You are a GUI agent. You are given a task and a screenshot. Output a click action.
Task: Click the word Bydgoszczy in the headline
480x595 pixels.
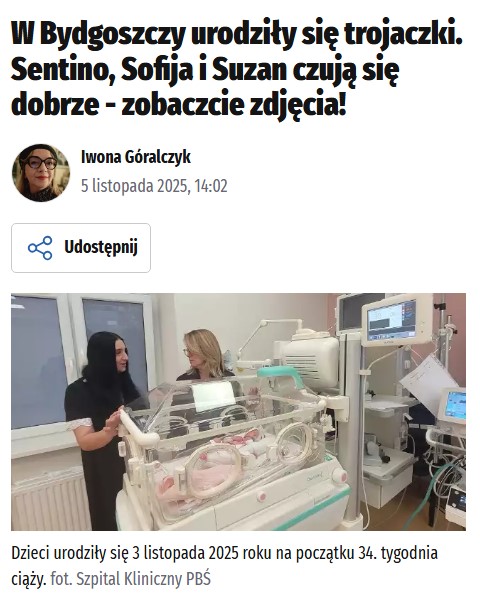tap(113, 34)
